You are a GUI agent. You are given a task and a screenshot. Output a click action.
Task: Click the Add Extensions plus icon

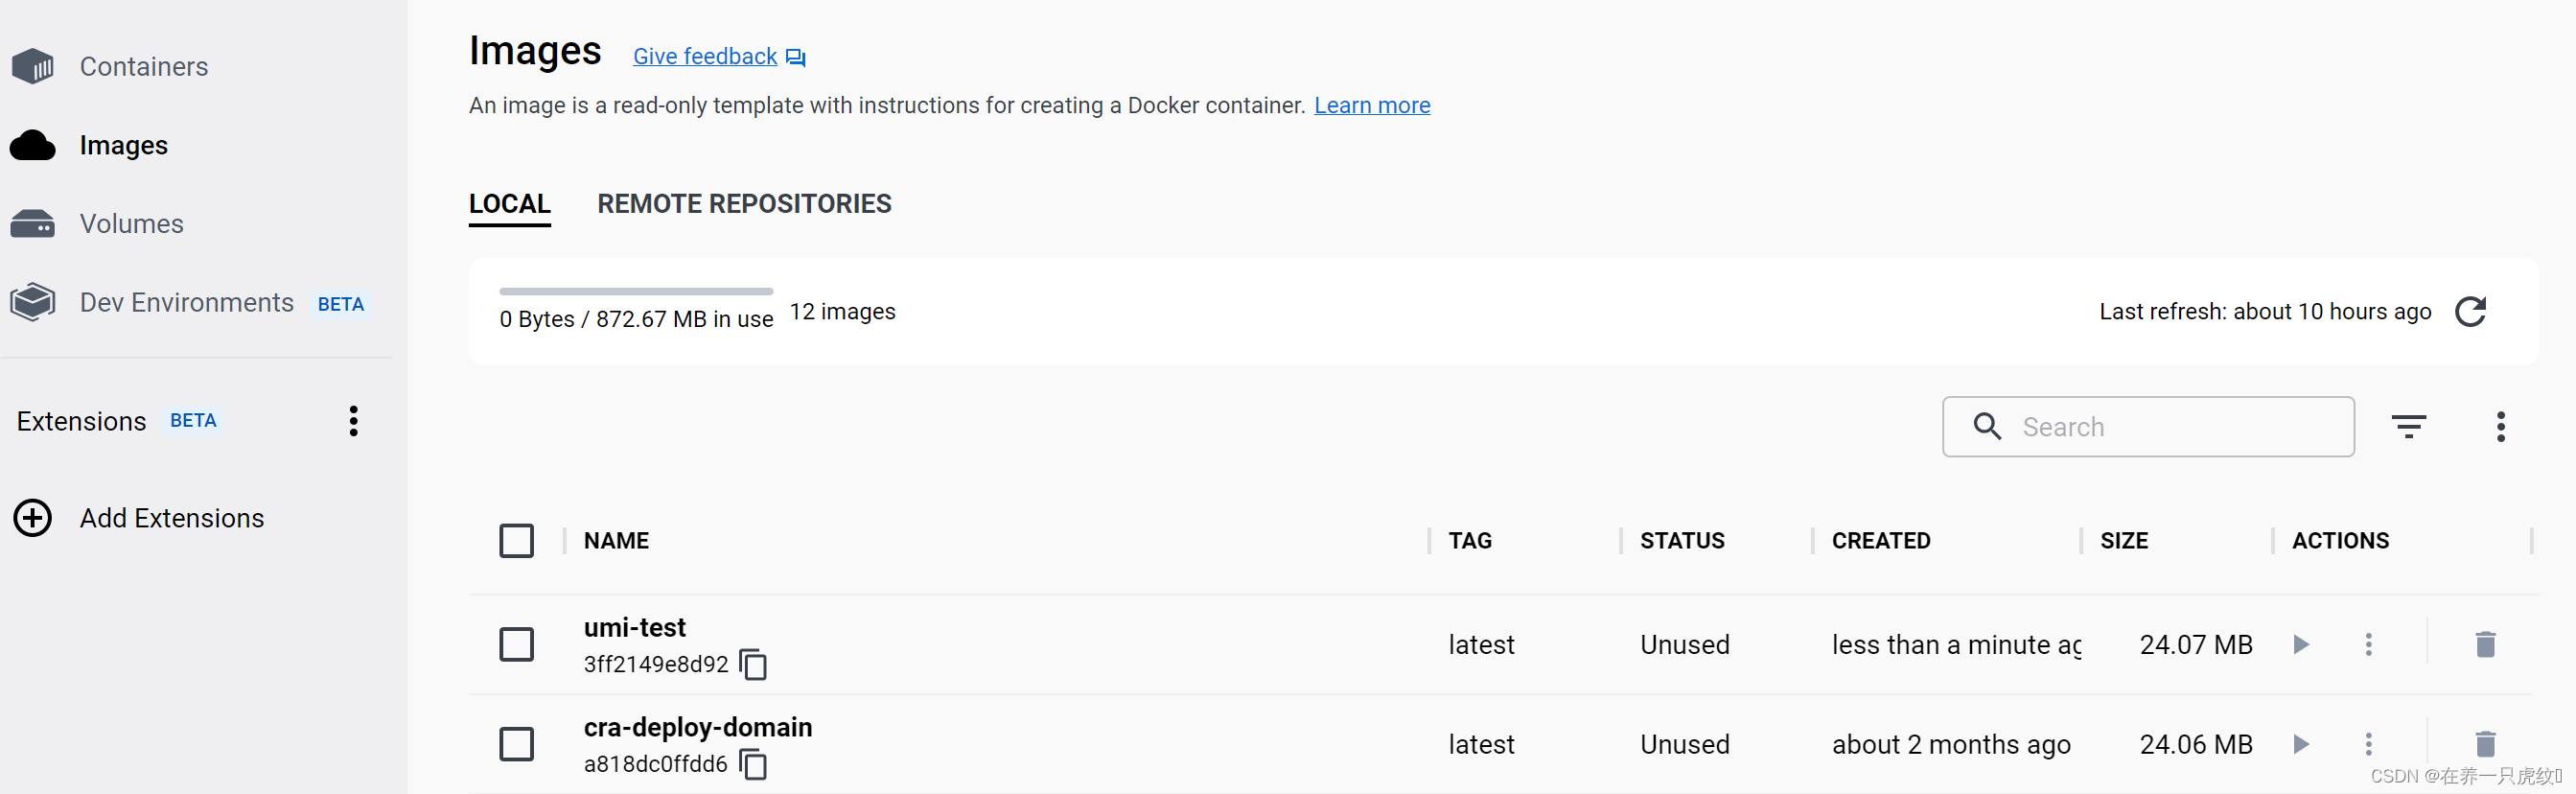33,518
